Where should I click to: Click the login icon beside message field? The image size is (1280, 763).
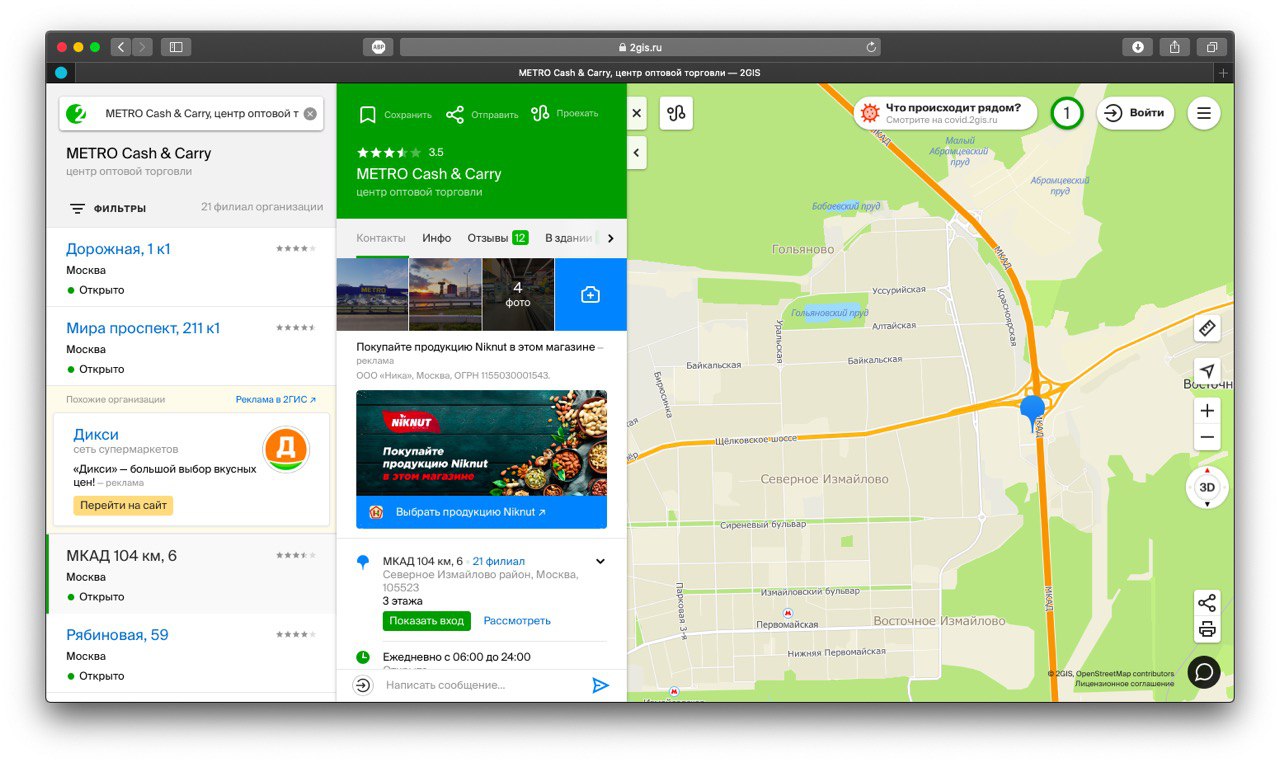point(363,685)
